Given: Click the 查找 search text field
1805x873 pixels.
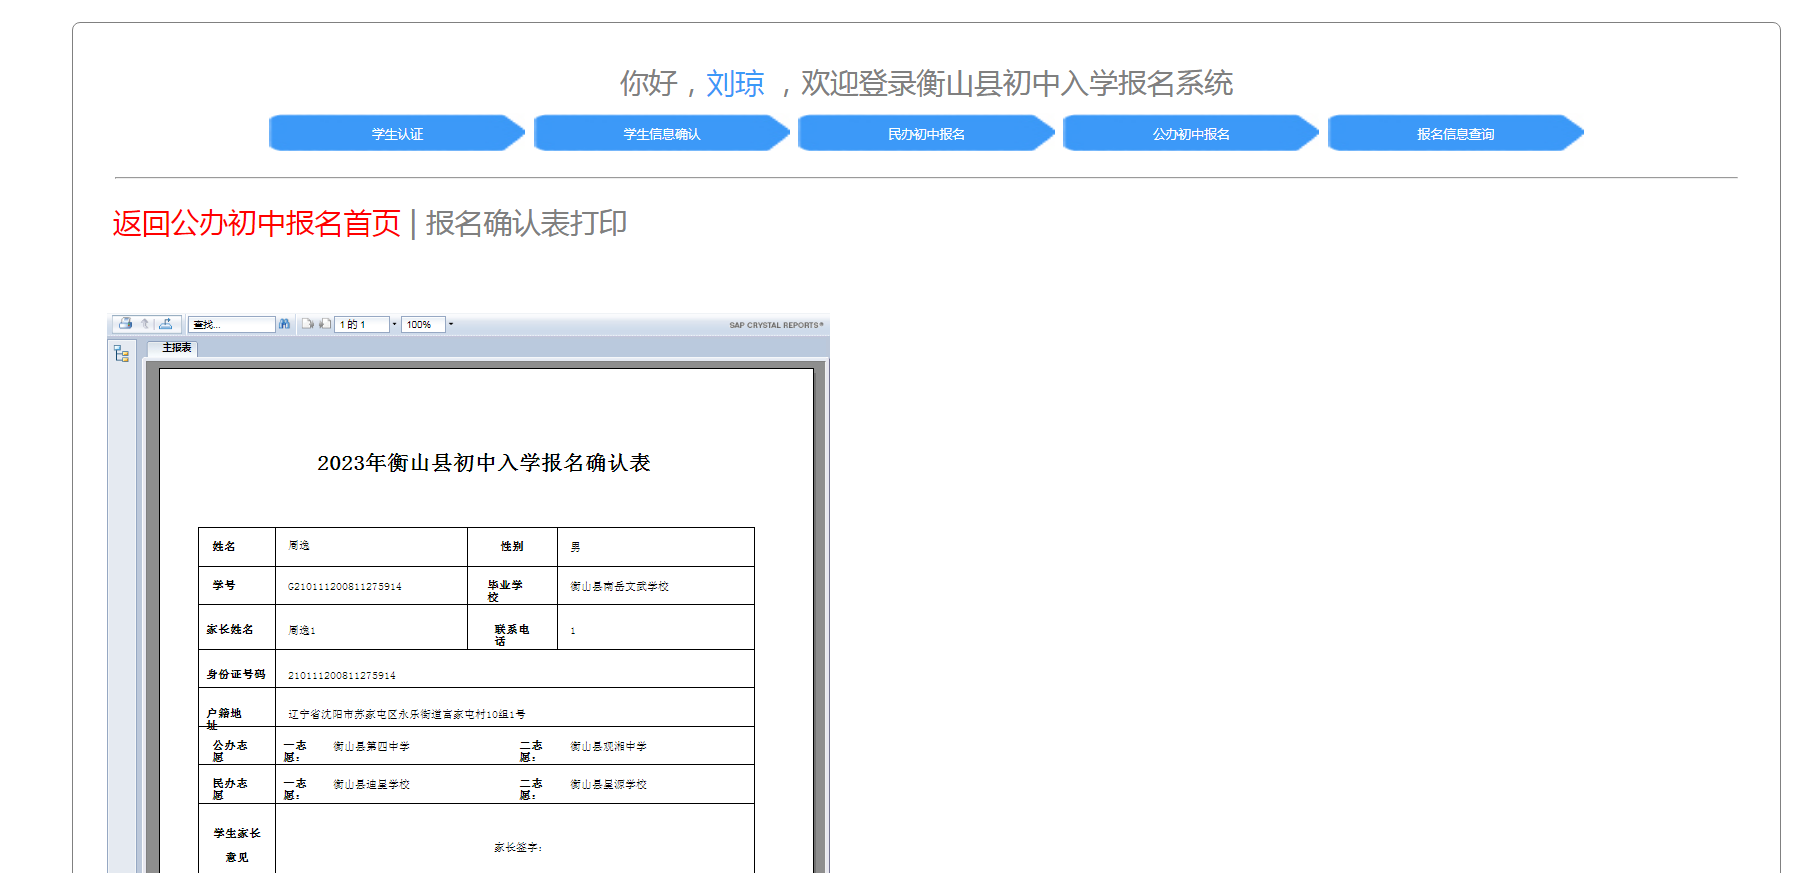Looking at the screenshot, I should [231, 325].
